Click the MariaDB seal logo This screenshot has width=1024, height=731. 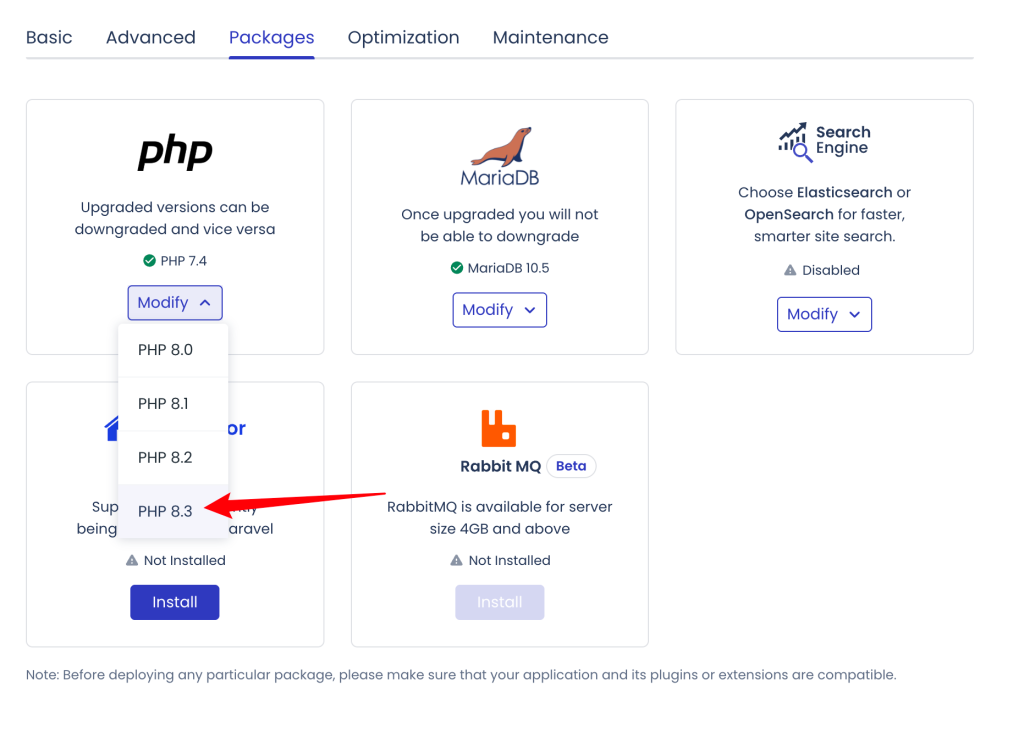[x=501, y=146]
